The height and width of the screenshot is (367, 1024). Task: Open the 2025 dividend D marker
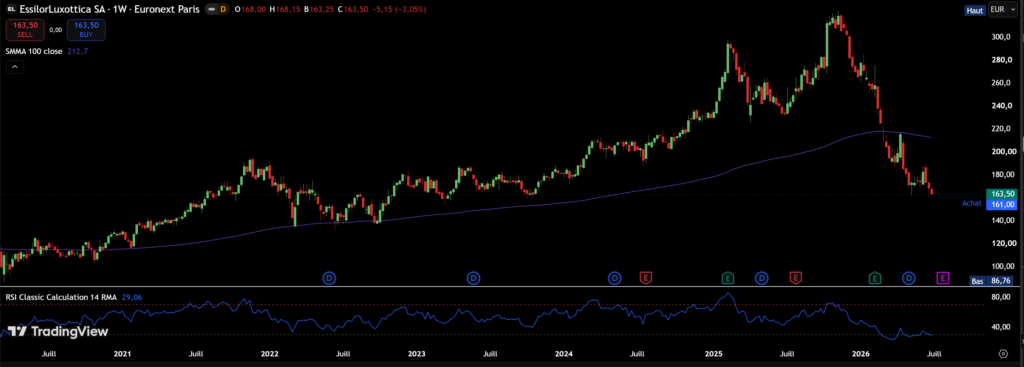tap(761, 279)
